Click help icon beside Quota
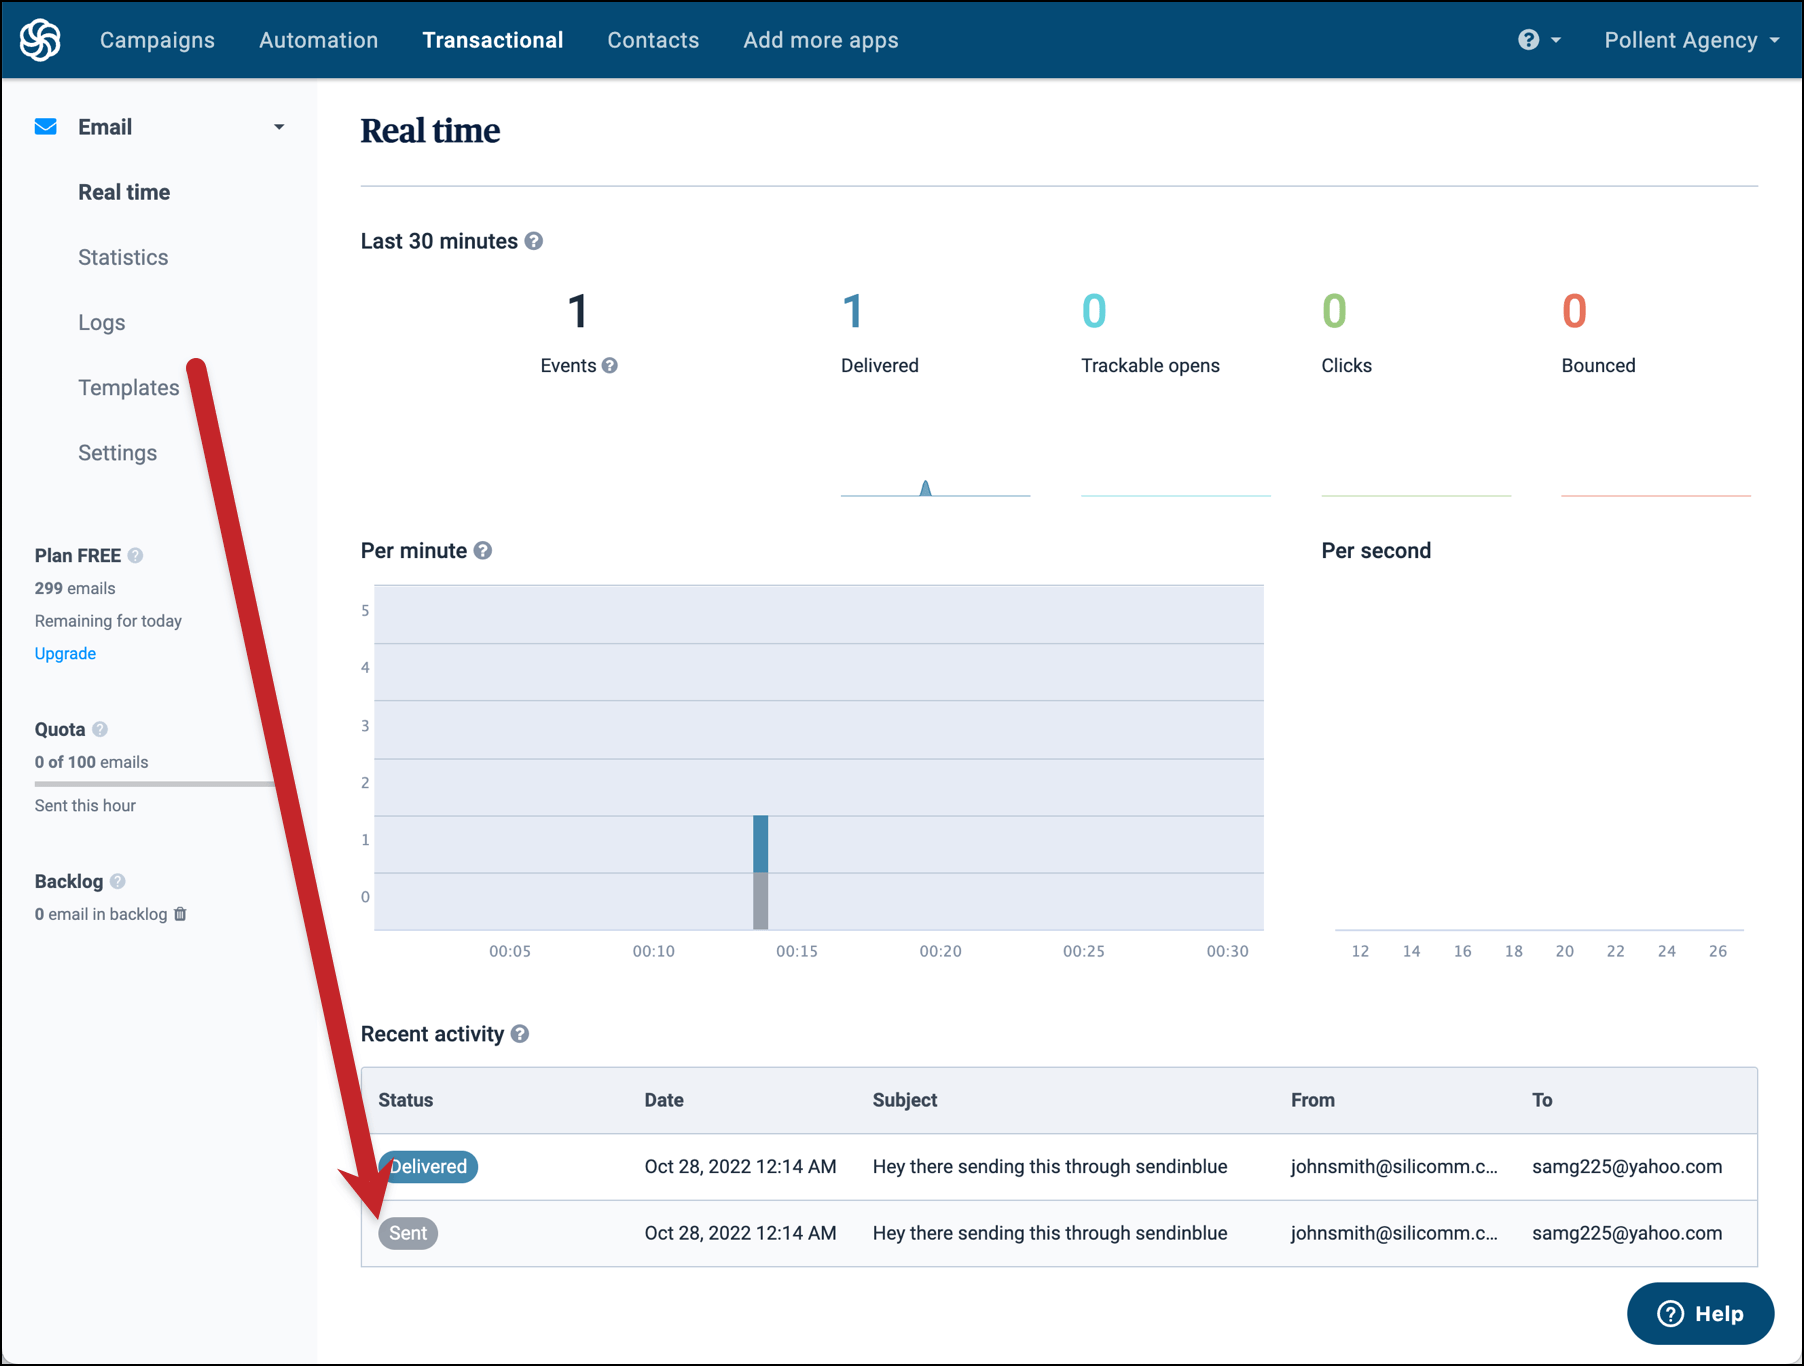 pos(100,729)
